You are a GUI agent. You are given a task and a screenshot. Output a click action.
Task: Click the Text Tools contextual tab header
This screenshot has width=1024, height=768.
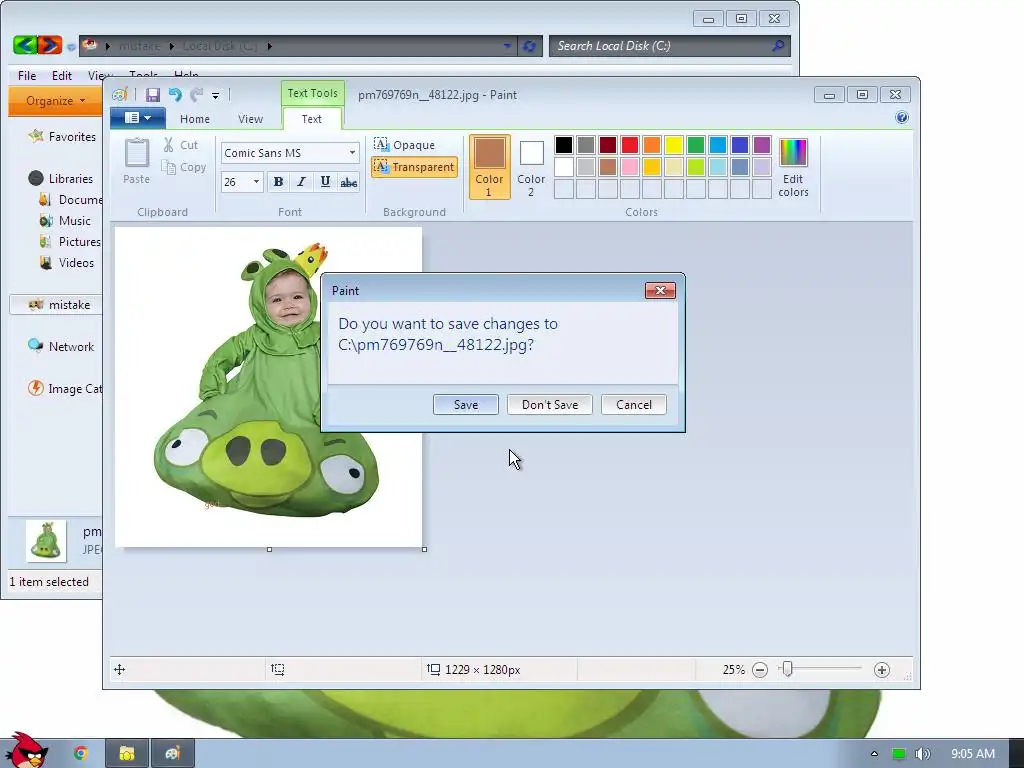click(313, 93)
